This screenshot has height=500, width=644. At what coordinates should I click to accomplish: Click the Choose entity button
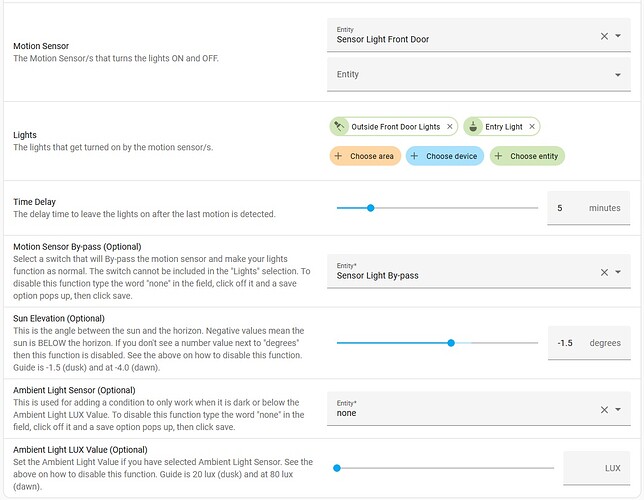[527, 156]
